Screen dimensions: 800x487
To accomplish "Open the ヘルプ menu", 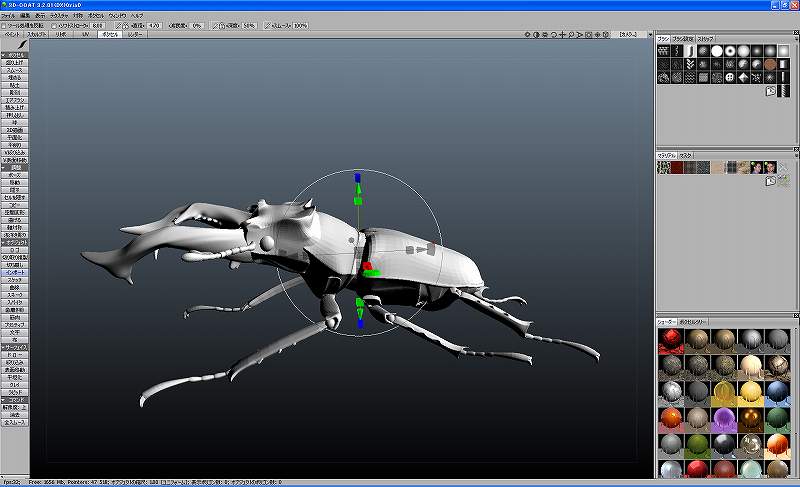I will coord(137,16).
